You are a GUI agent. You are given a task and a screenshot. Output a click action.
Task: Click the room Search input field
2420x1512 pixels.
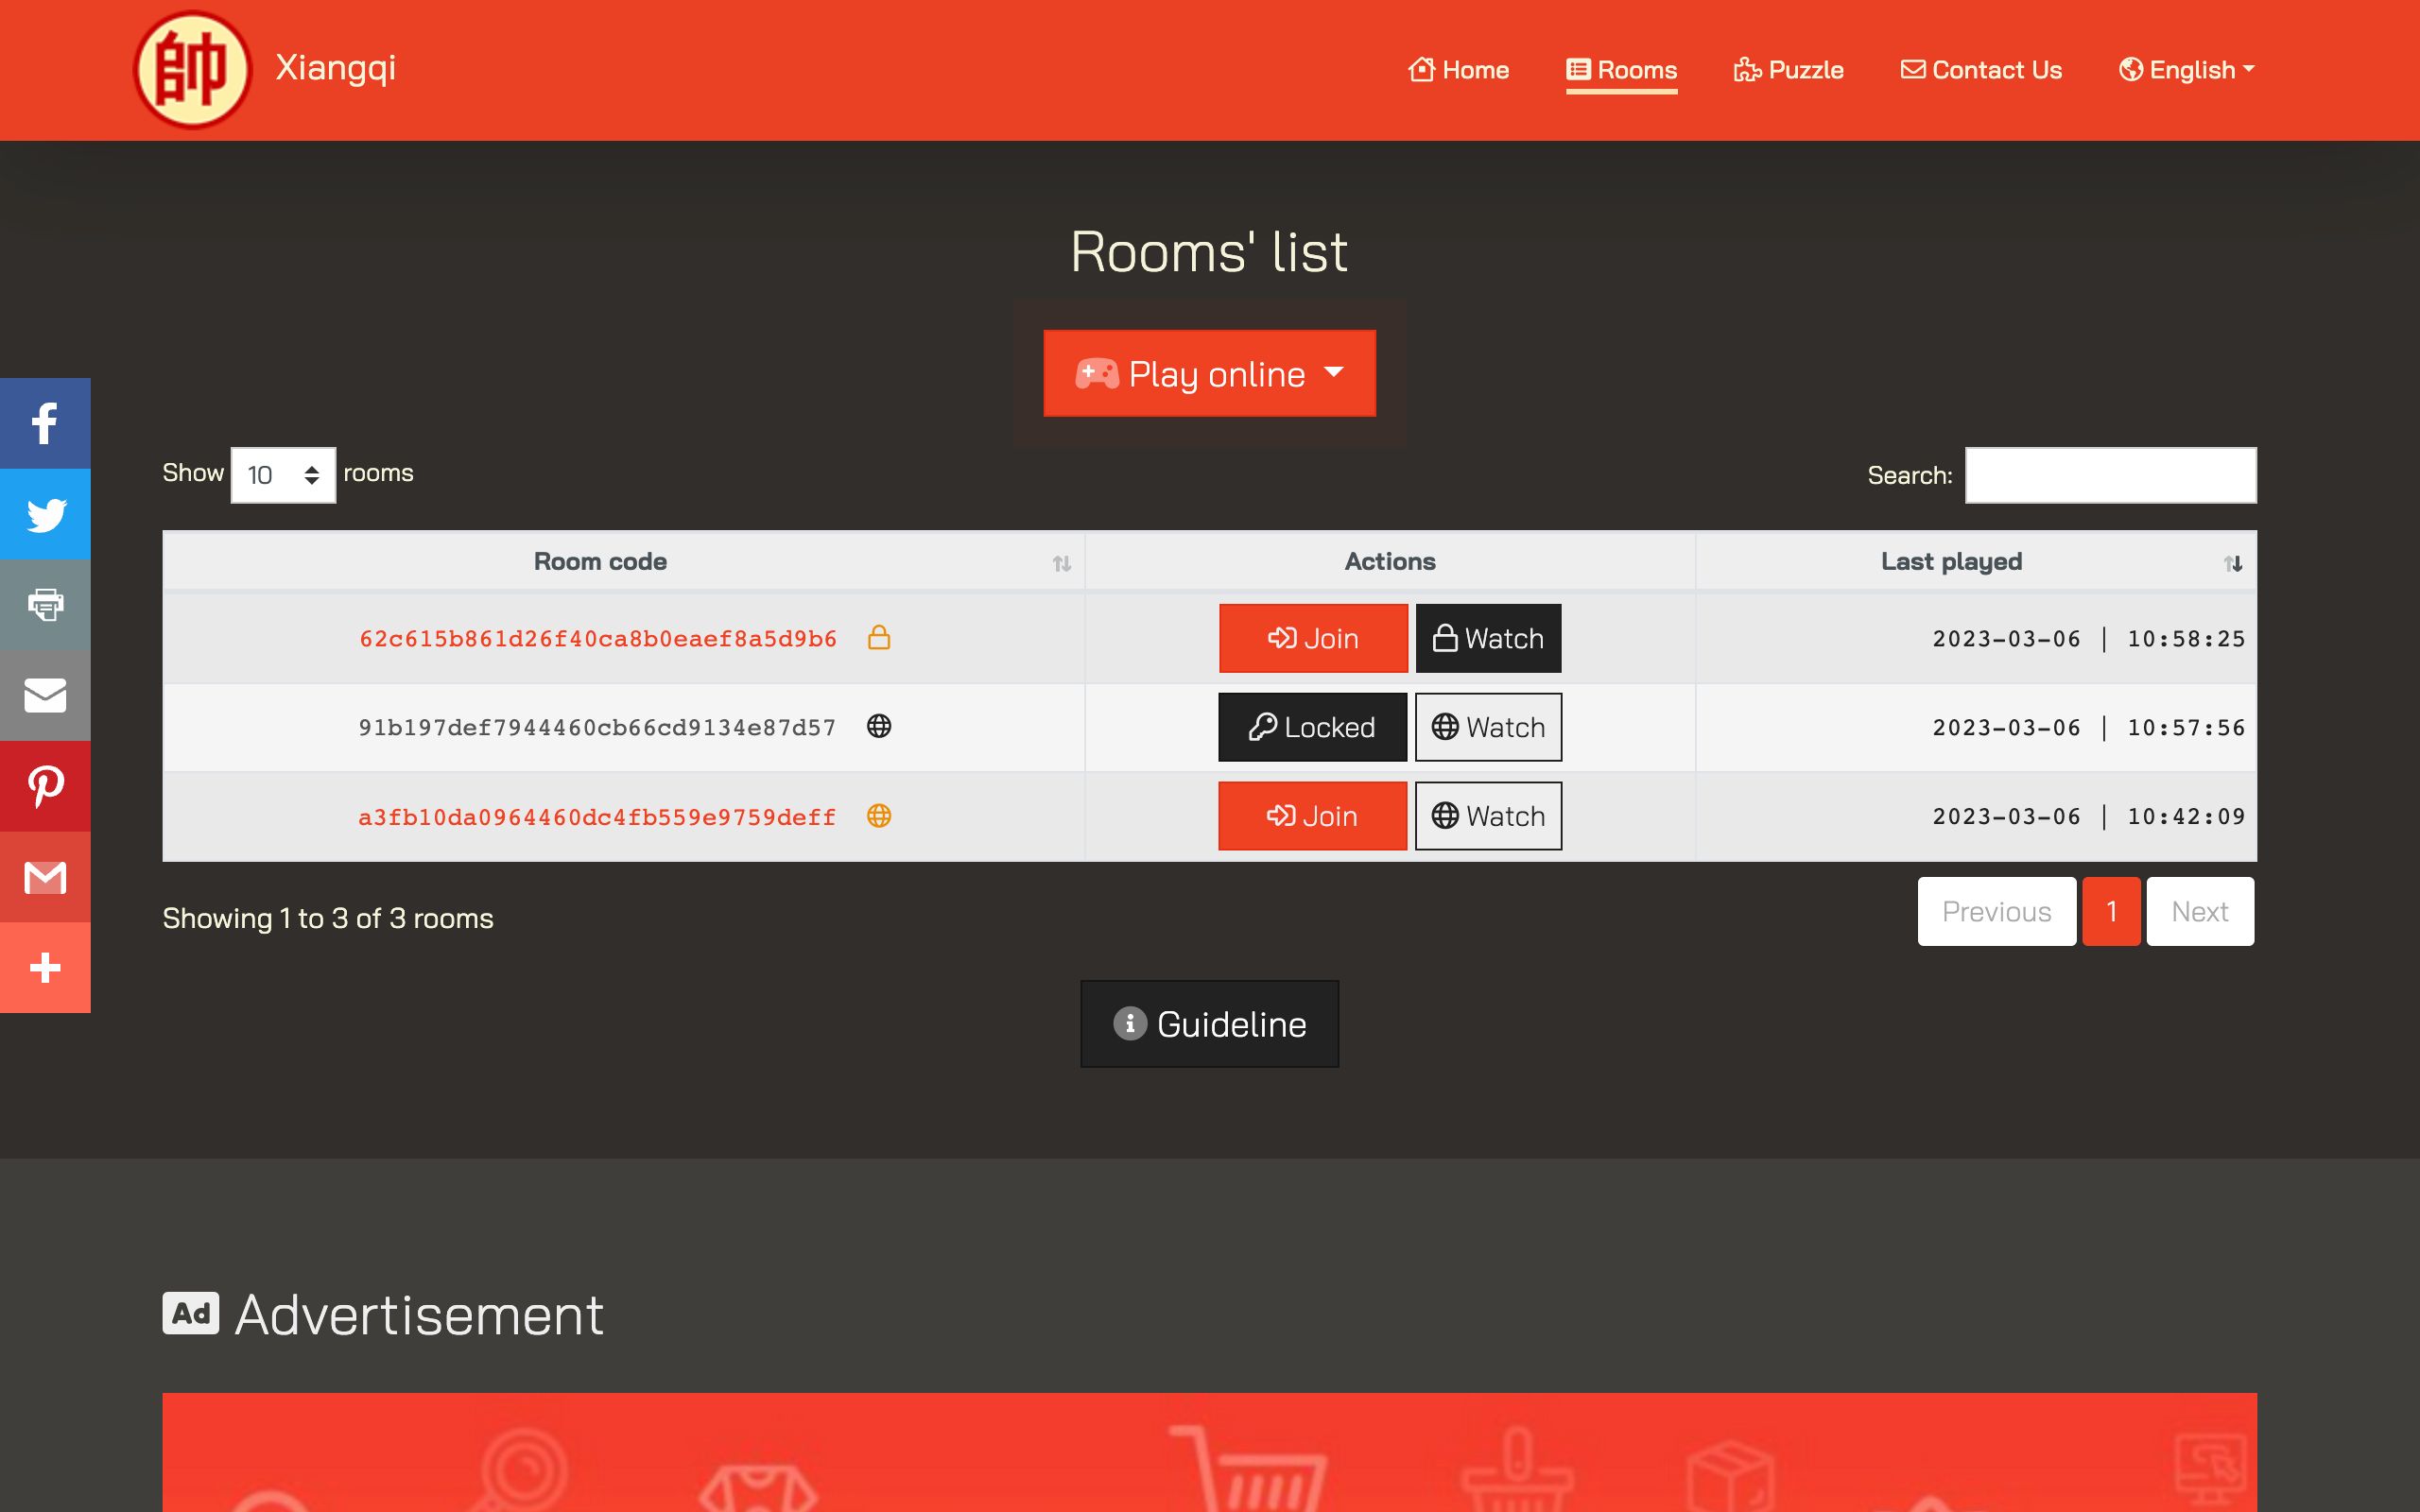point(2110,475)
